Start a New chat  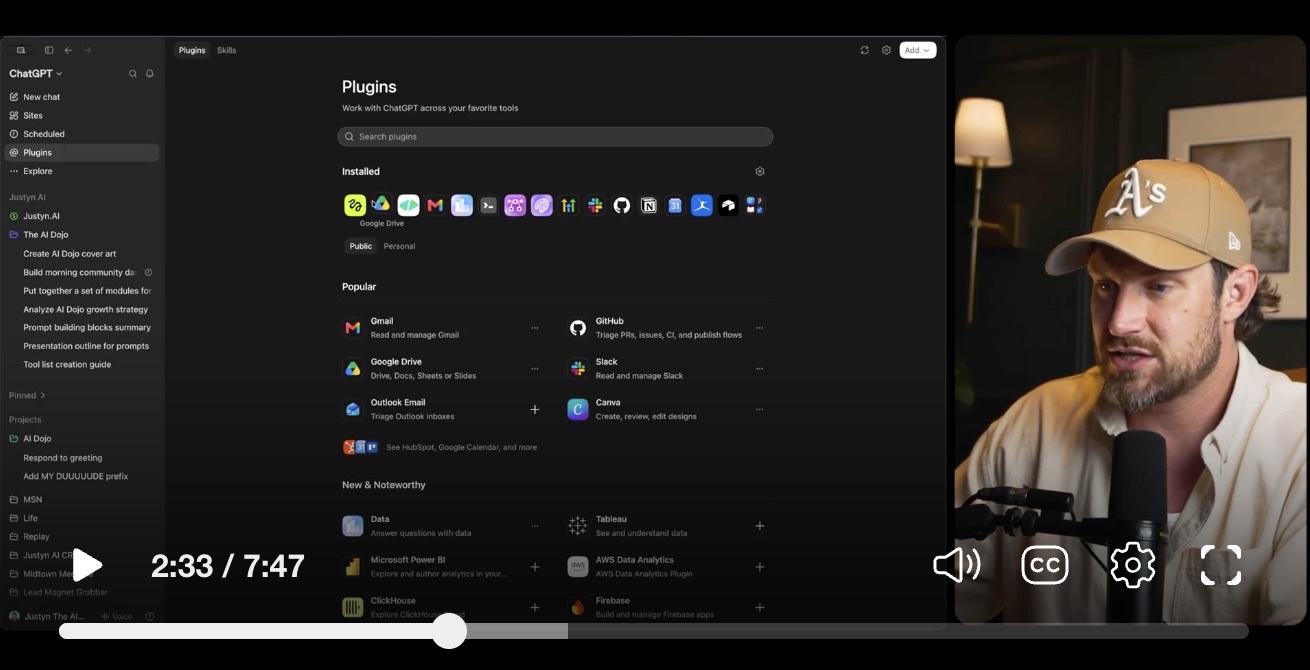82,97
